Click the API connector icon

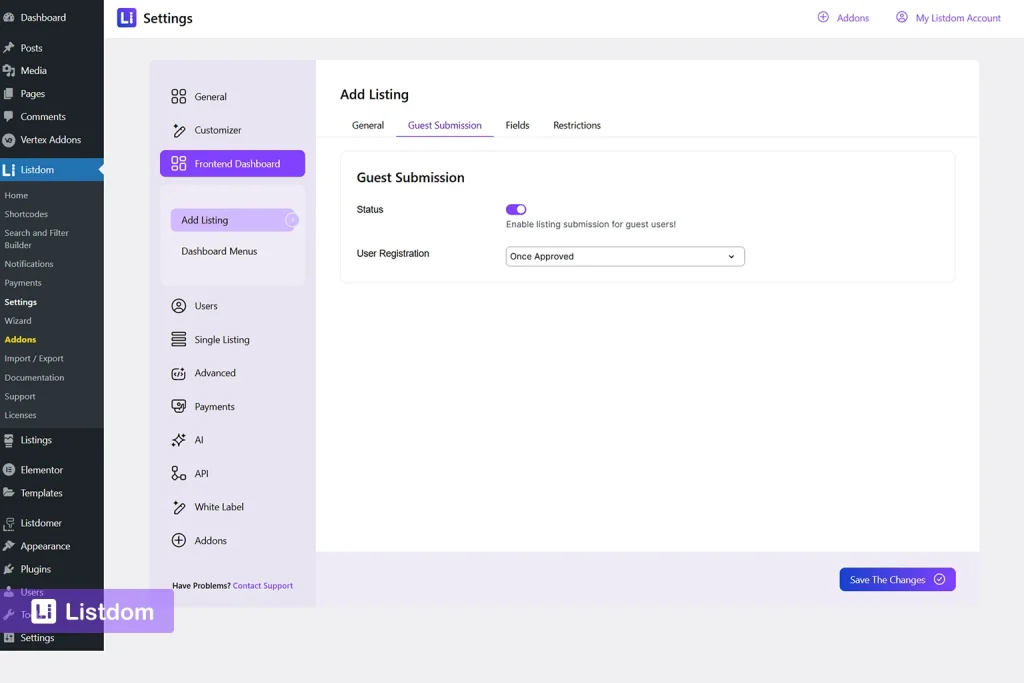(178, 473)
